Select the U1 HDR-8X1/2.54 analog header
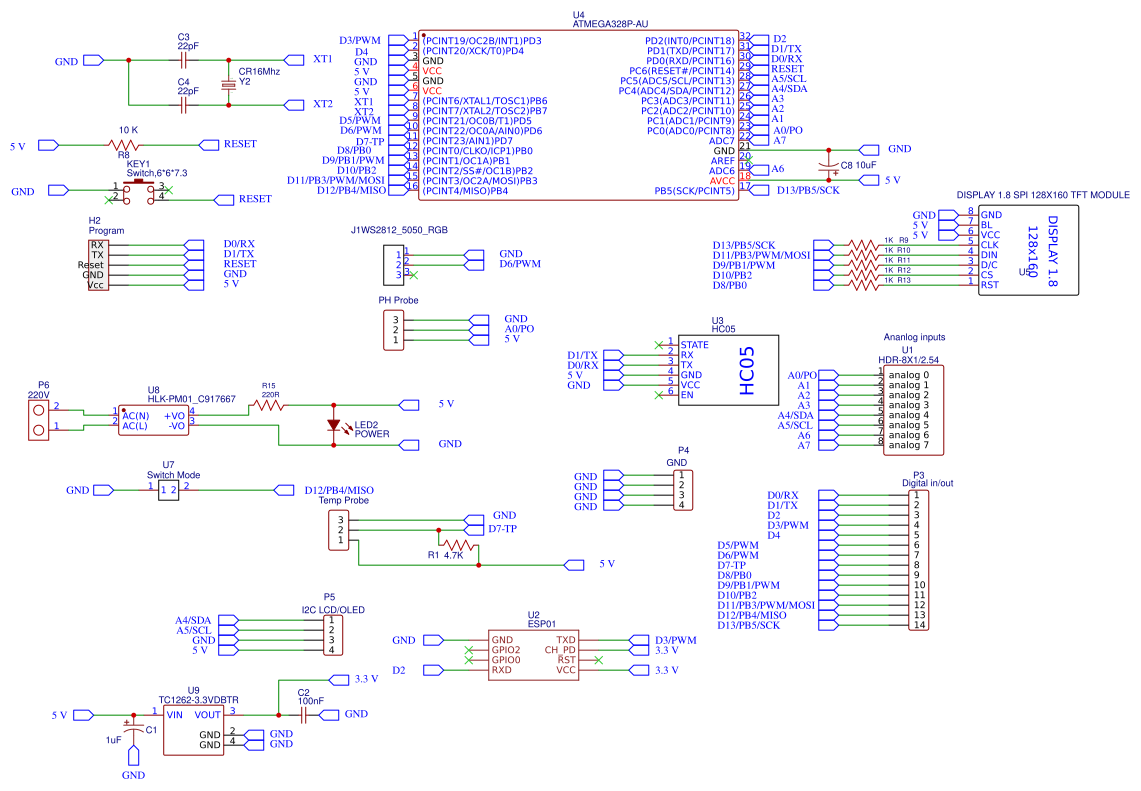 click(913, 410)
